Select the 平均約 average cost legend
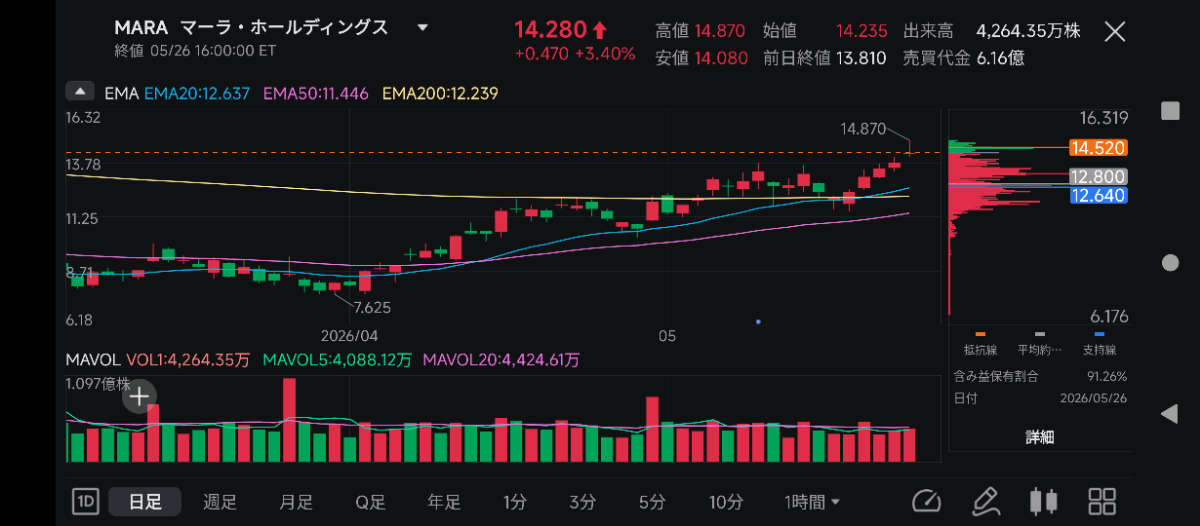This screenshot has width=1200, height=526. [x=1040, y=345]
